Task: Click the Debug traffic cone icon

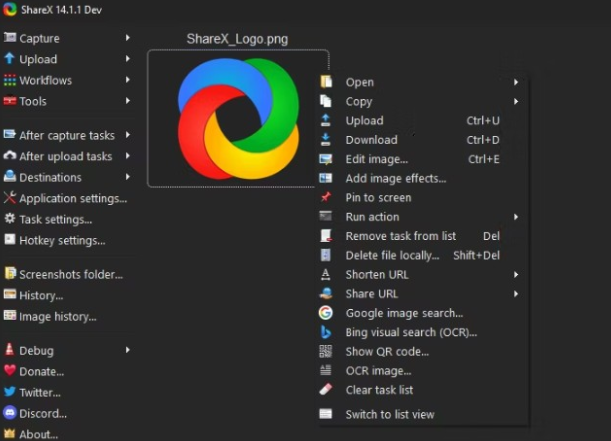Action: click(x=10, y=350)
